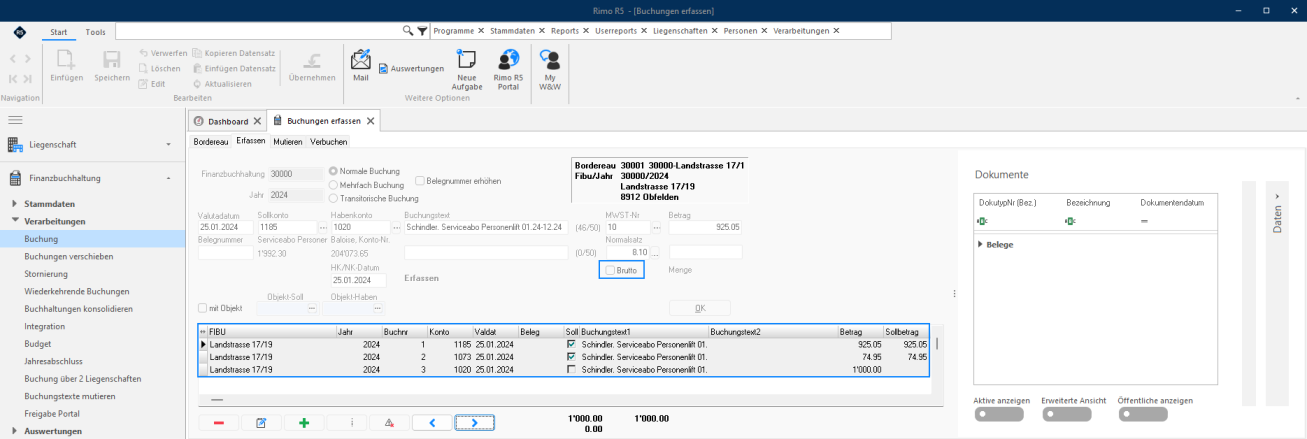Screen dimensions: 1307x439
Task: Open Jahresabschluss in the sidebar
Action: [x=52, y=361]
